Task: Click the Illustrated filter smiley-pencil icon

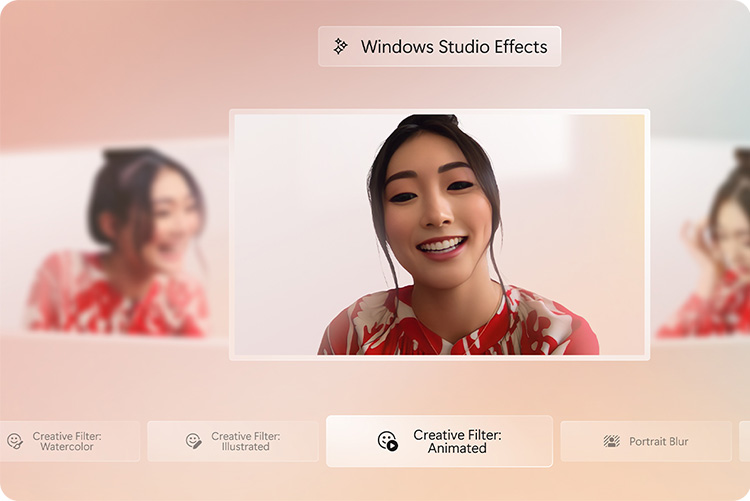Action: (x=194, y=441)
